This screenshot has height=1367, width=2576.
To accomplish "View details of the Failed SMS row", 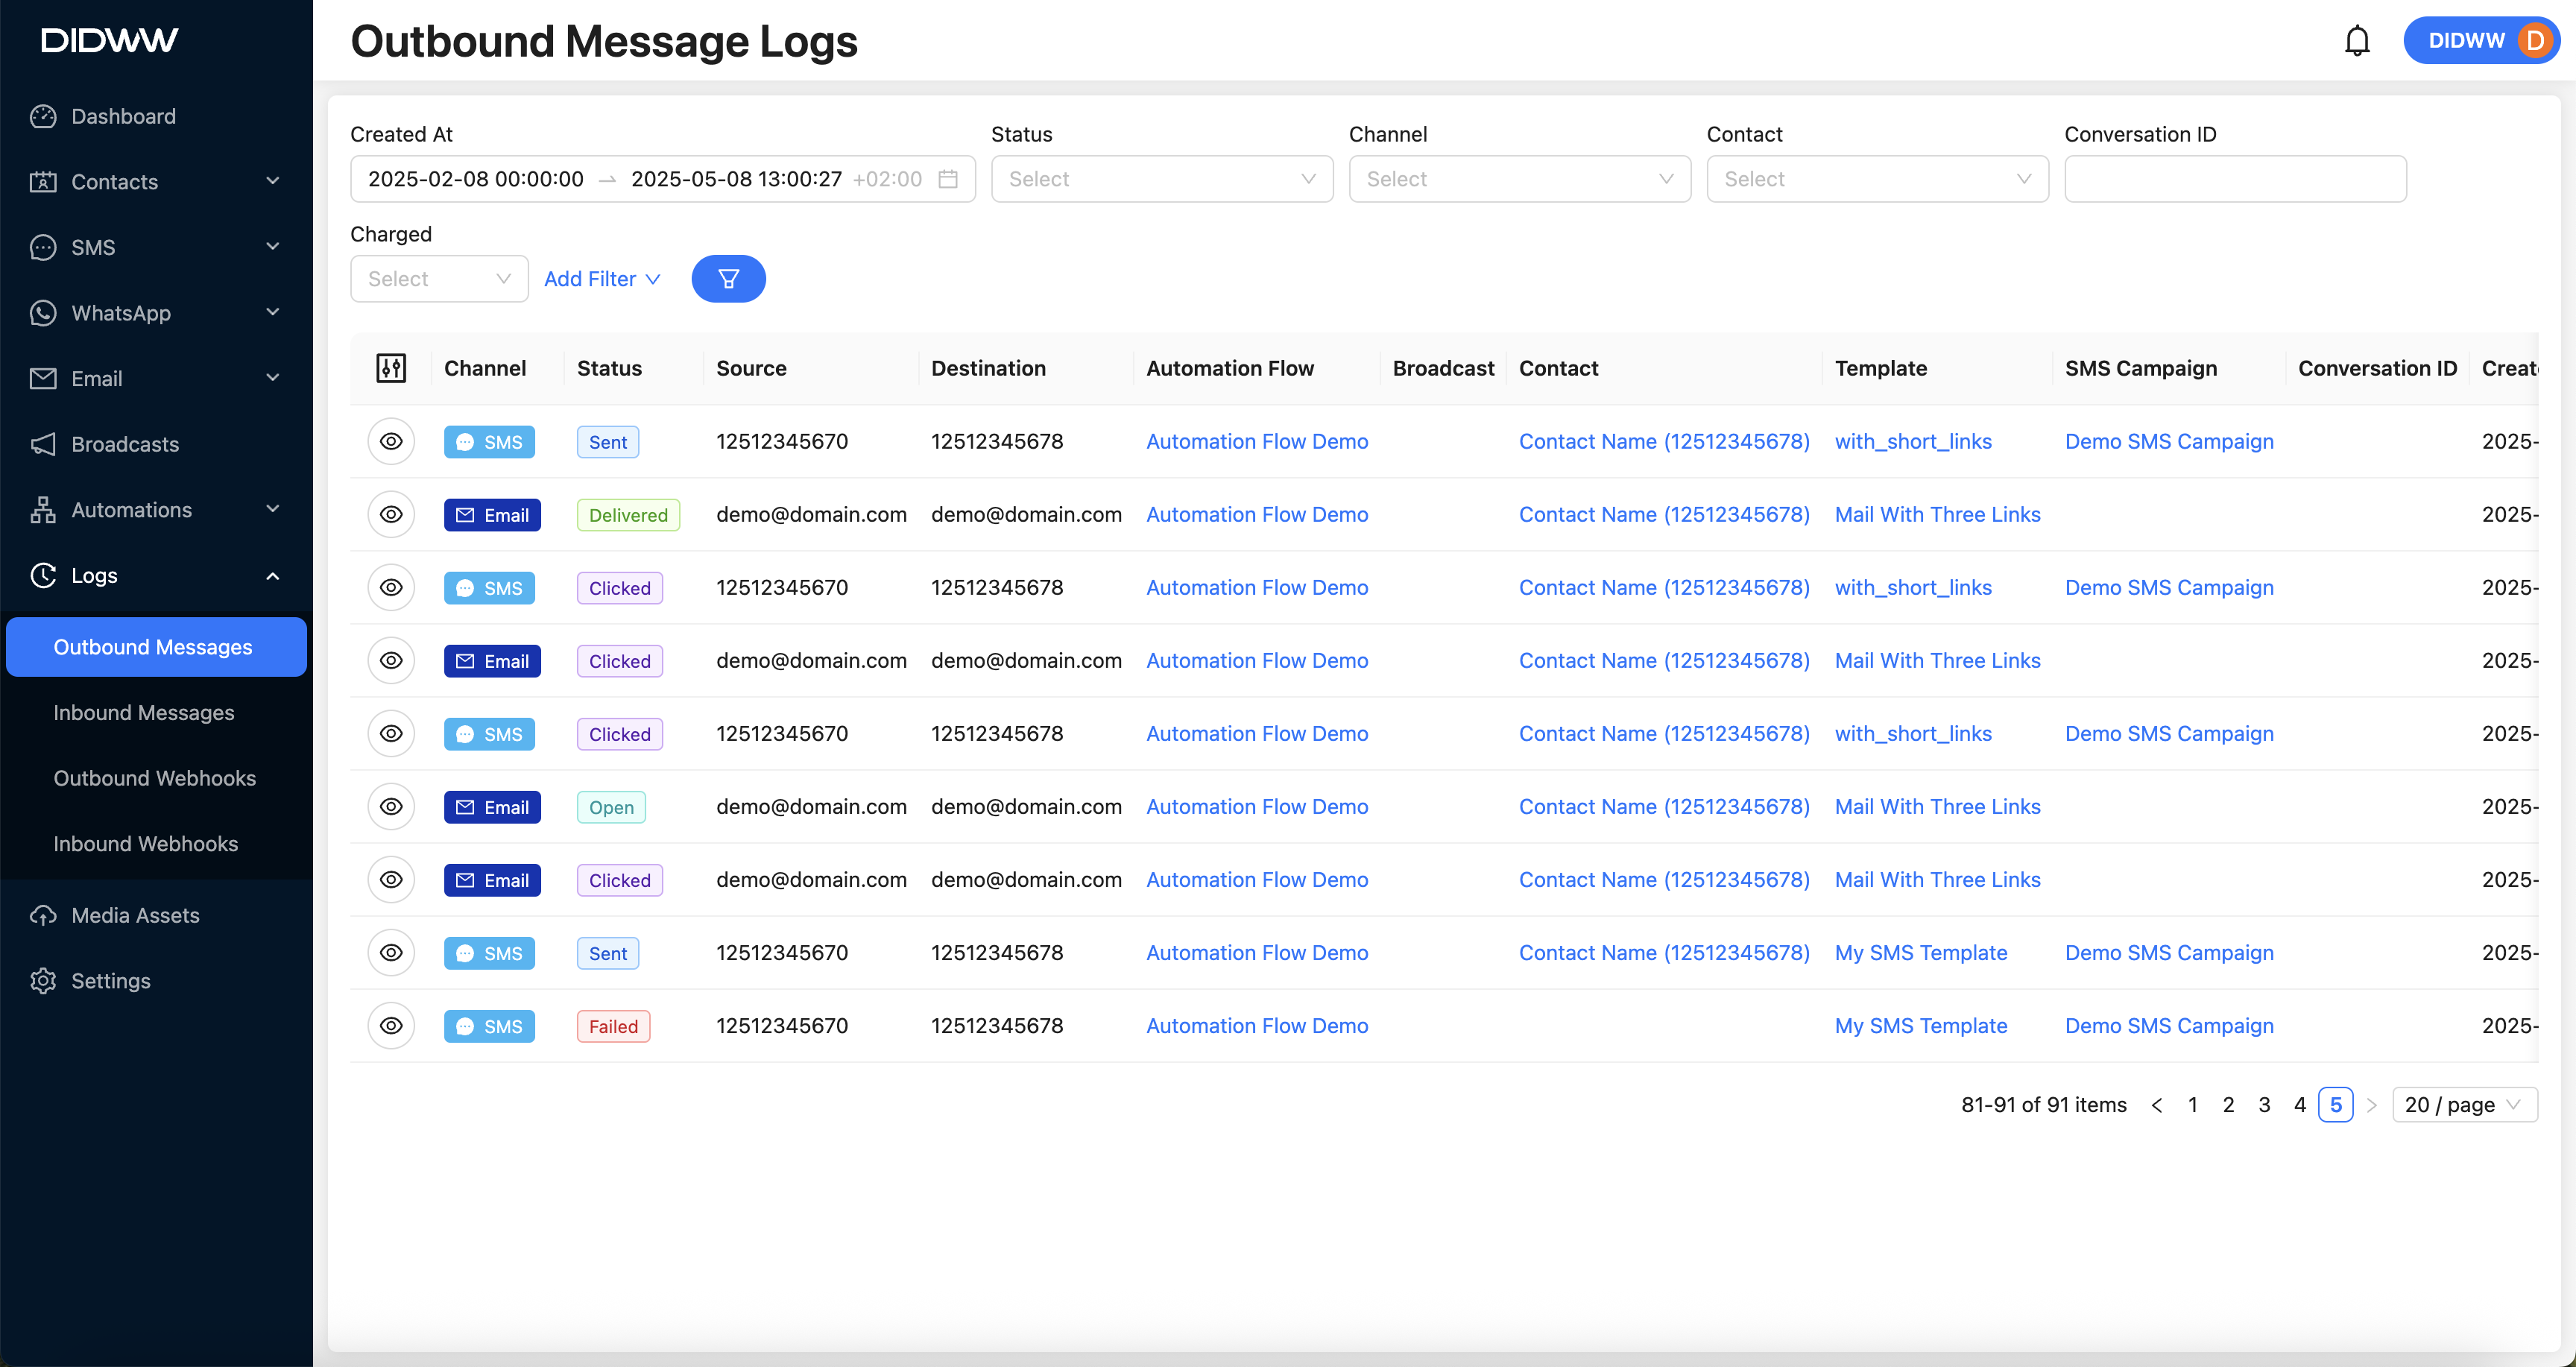I will [x=391, y=1026].
